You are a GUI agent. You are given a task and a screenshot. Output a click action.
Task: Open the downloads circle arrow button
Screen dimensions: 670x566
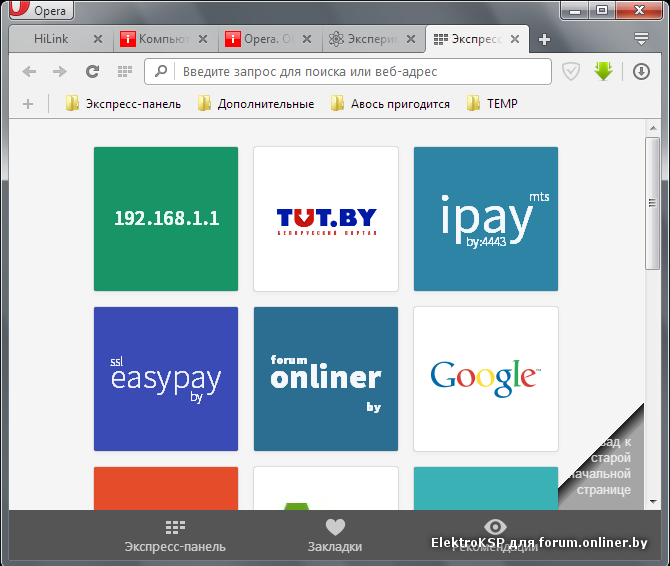pos(641,71)
